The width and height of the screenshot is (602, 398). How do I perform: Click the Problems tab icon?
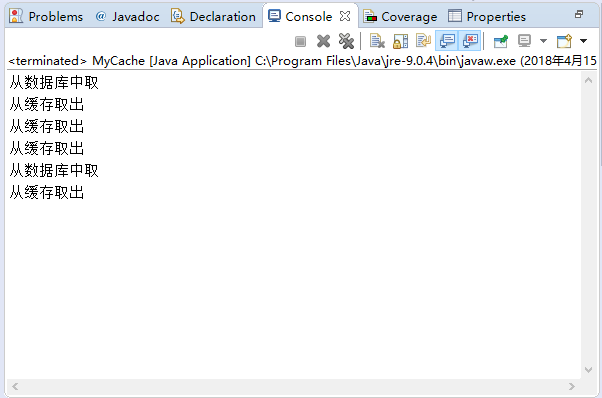pyautogui.click(x=16, y=16)
